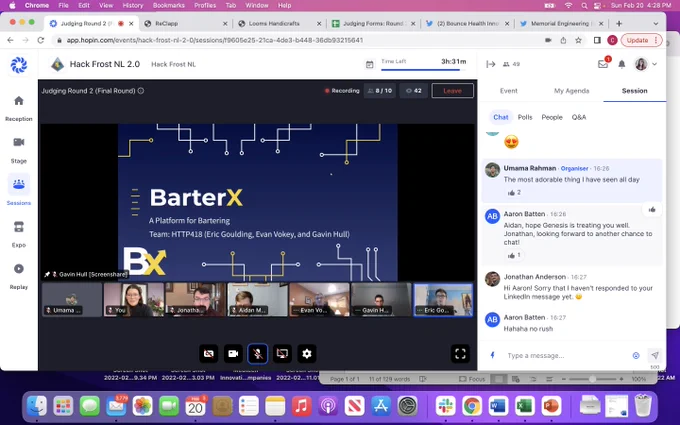Image resolution: width=680 pixels, height=425 pixels.
Task: Select Umama's video thumbnail
Action: (72, 300)
